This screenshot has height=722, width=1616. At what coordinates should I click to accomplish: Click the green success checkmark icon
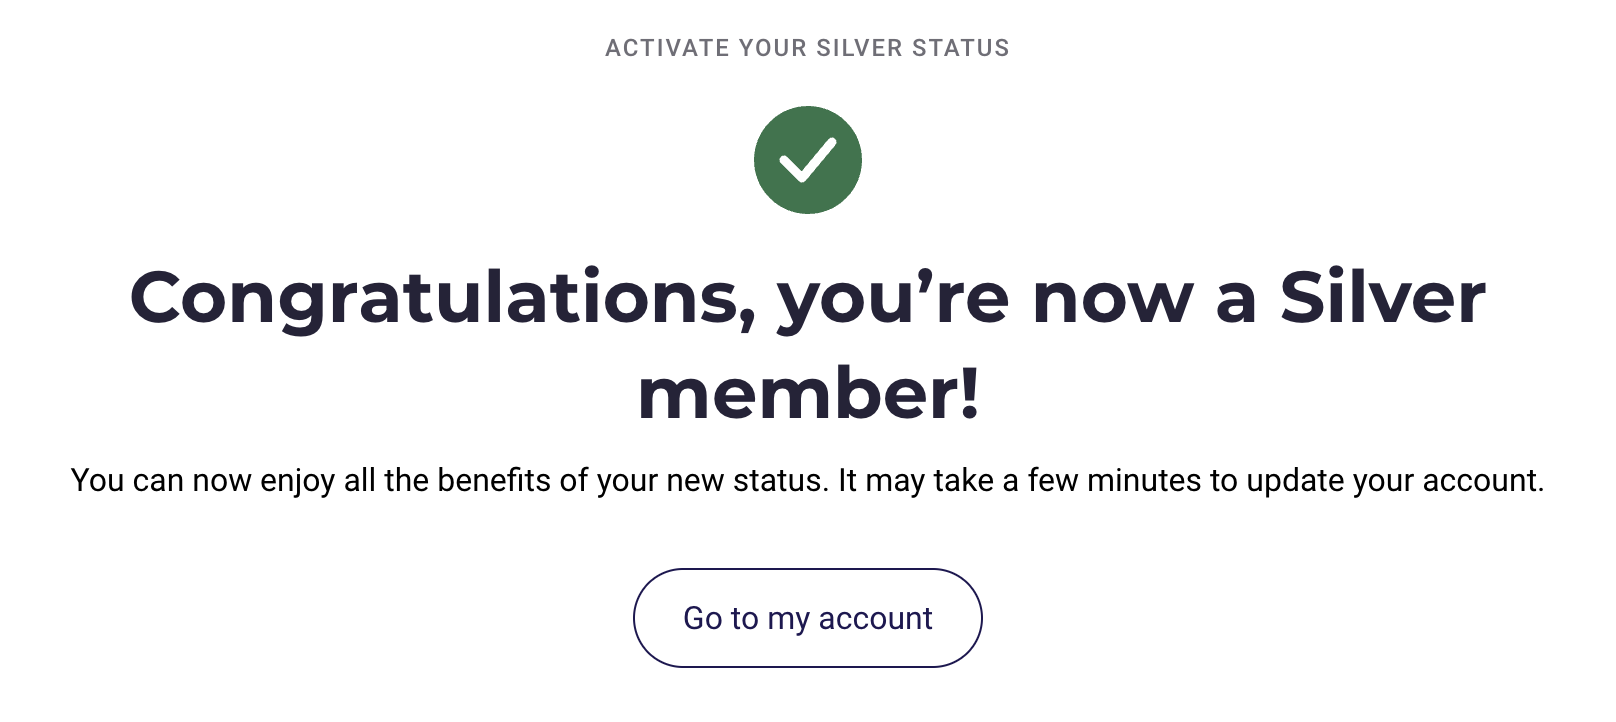(x=807, y=160)
